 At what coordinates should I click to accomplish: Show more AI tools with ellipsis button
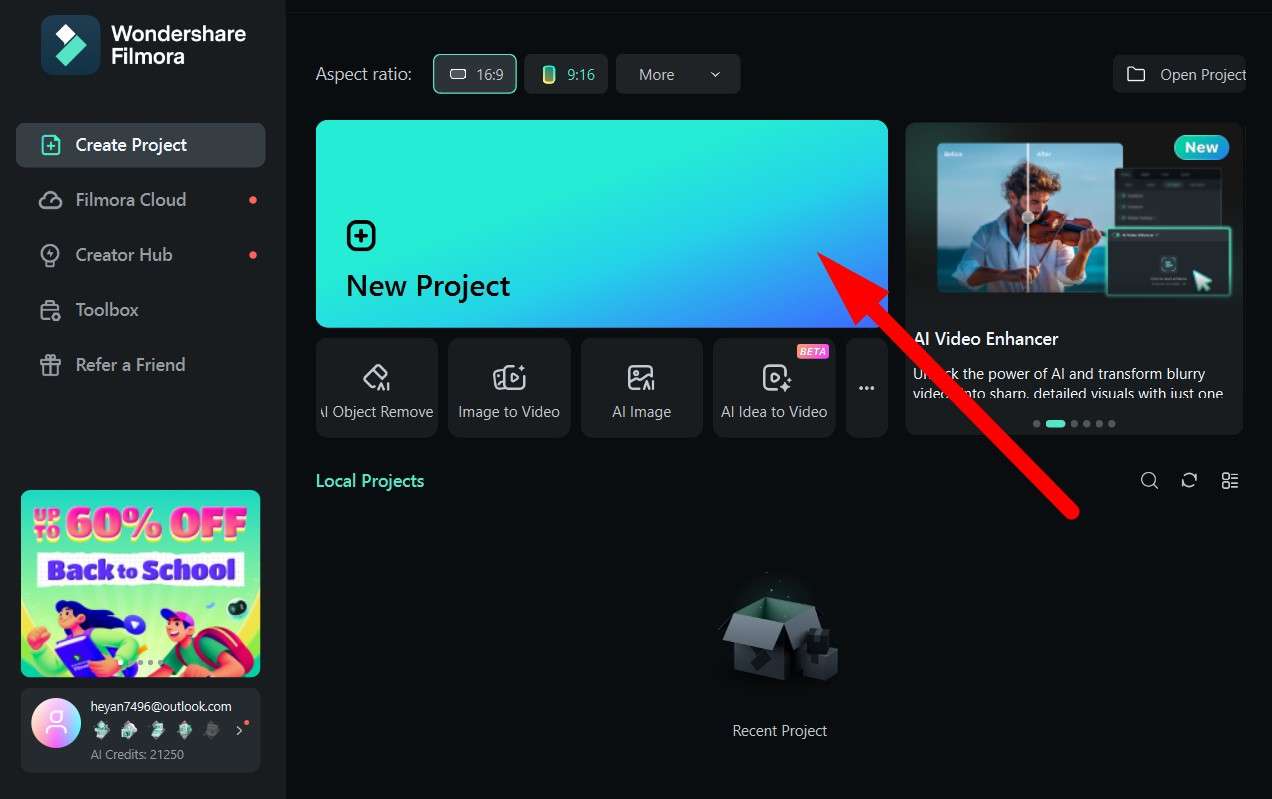867,388
